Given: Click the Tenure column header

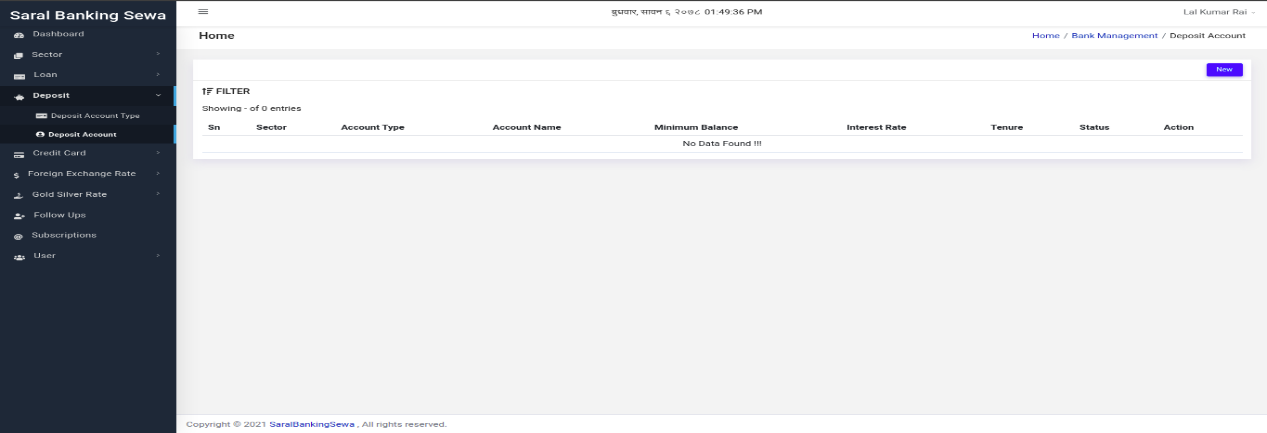Looking at the screenshot, I should pyautogui.click(x=1007, y=128).
